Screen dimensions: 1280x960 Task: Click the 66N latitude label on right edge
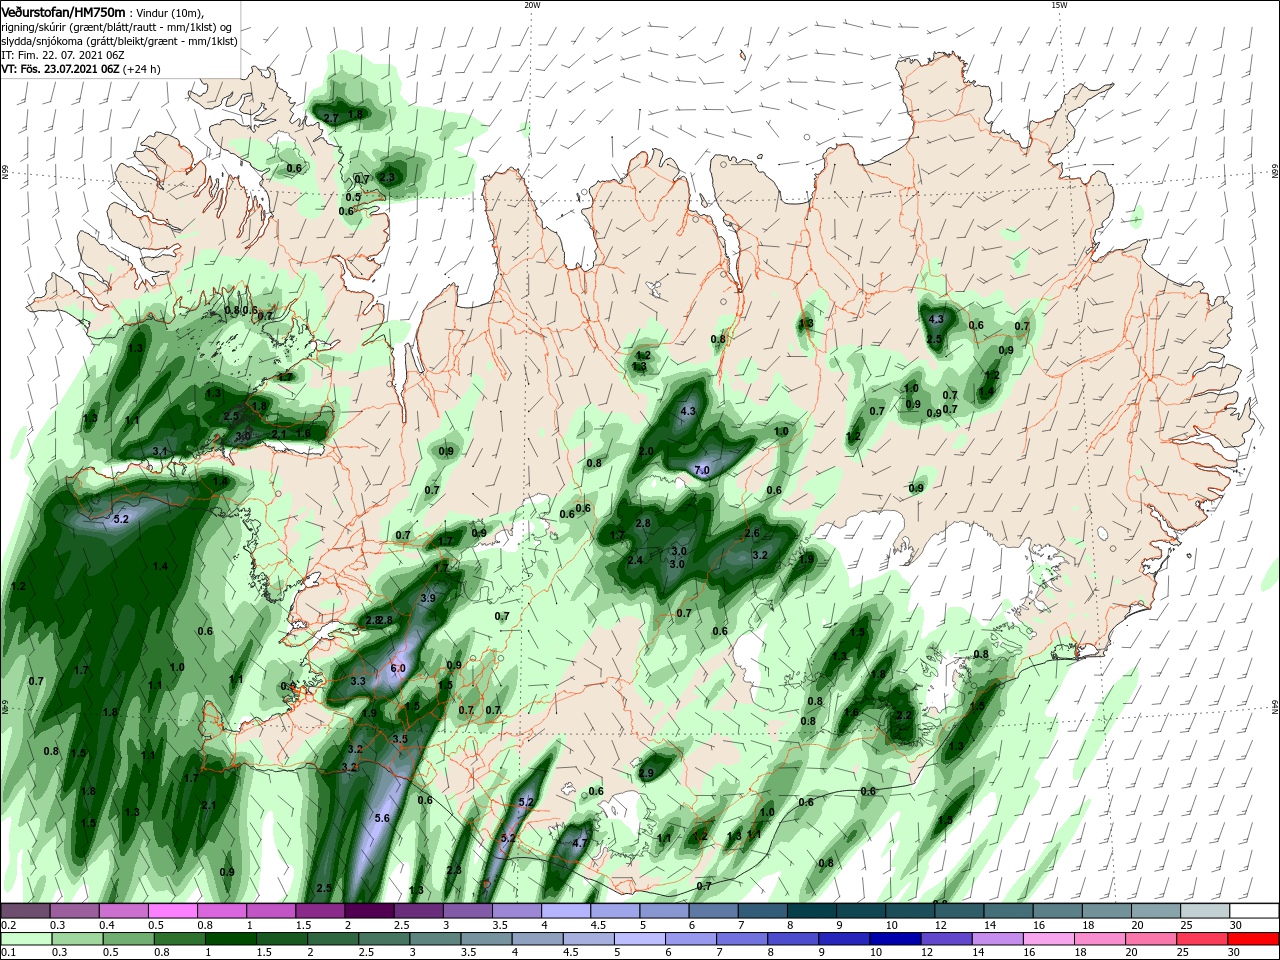click(x=1274, y=173)
